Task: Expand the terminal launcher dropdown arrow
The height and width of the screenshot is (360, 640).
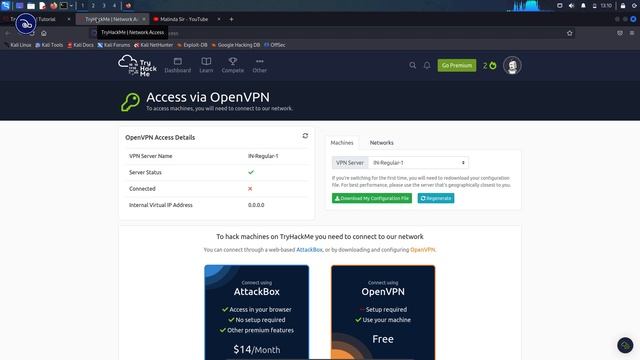Action: (x=71, y=6)
